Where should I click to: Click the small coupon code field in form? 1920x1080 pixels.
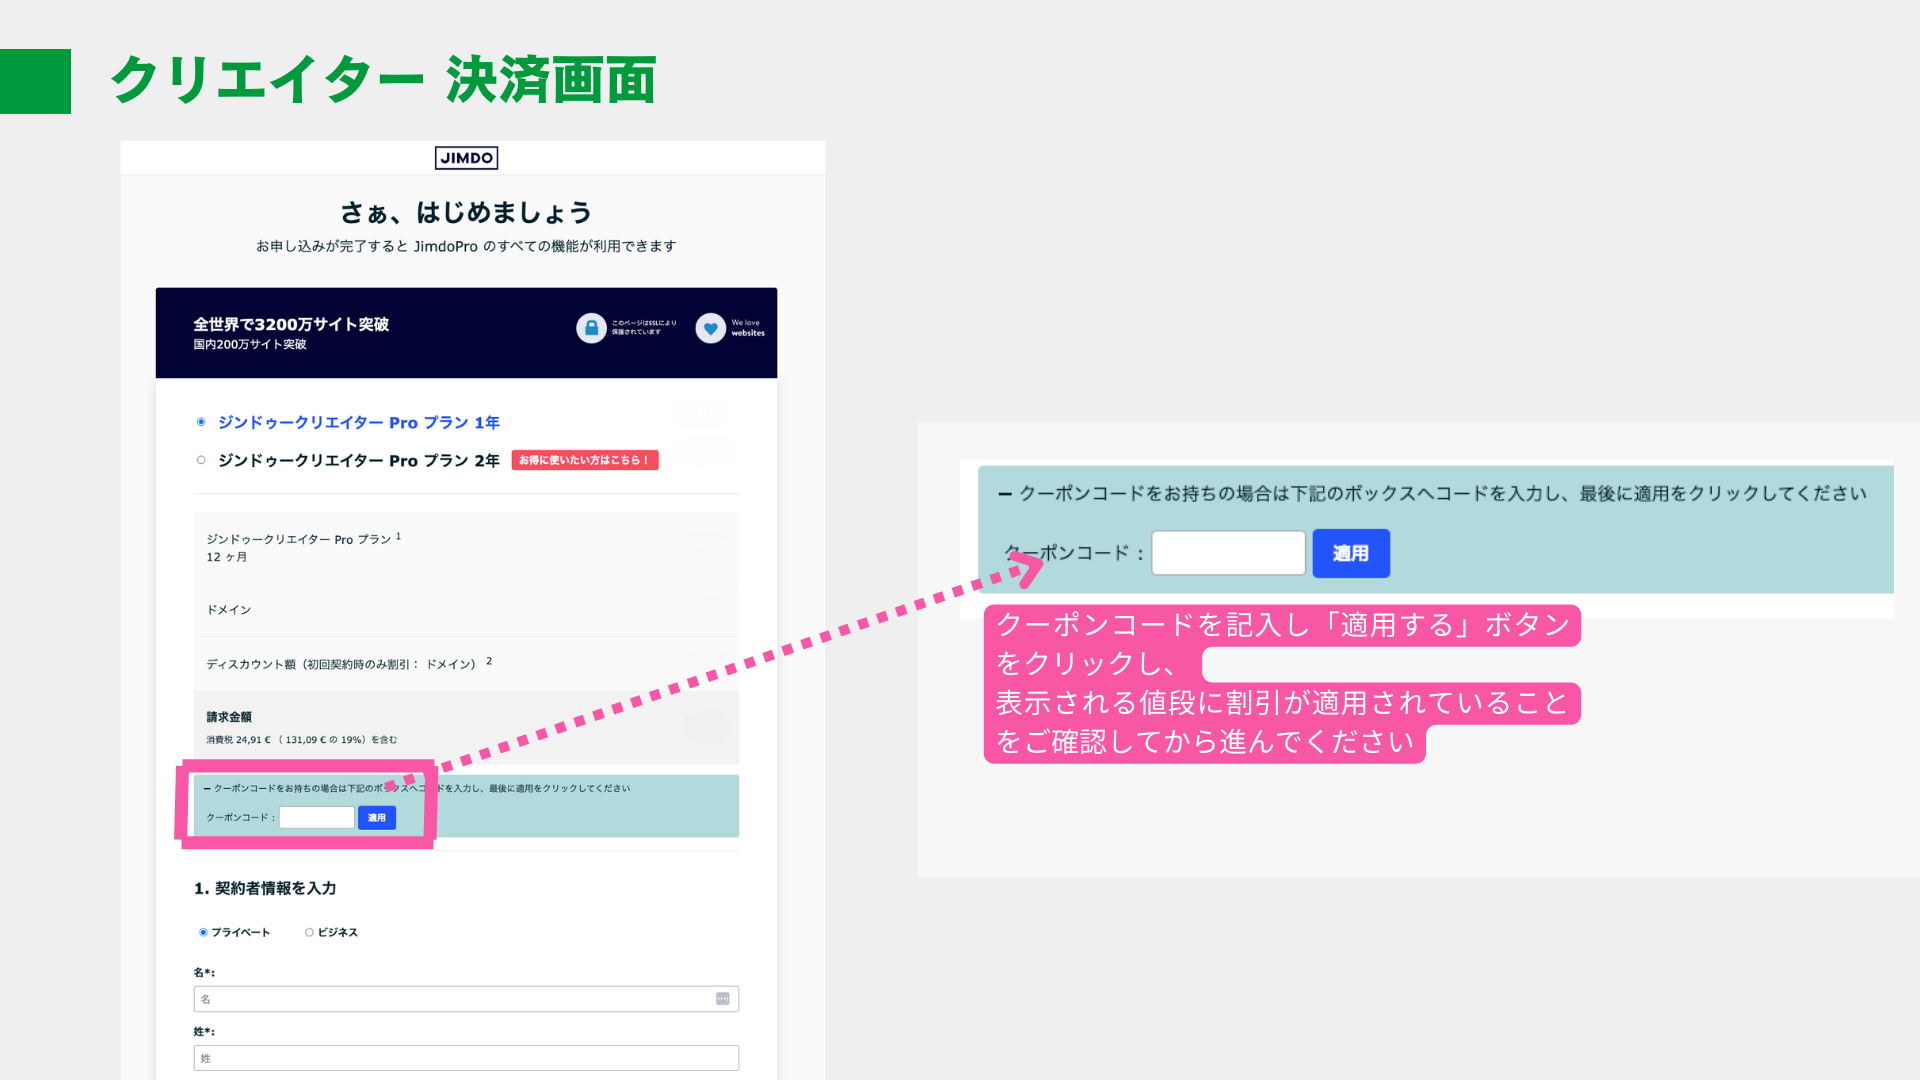click(x=316, y=818)
